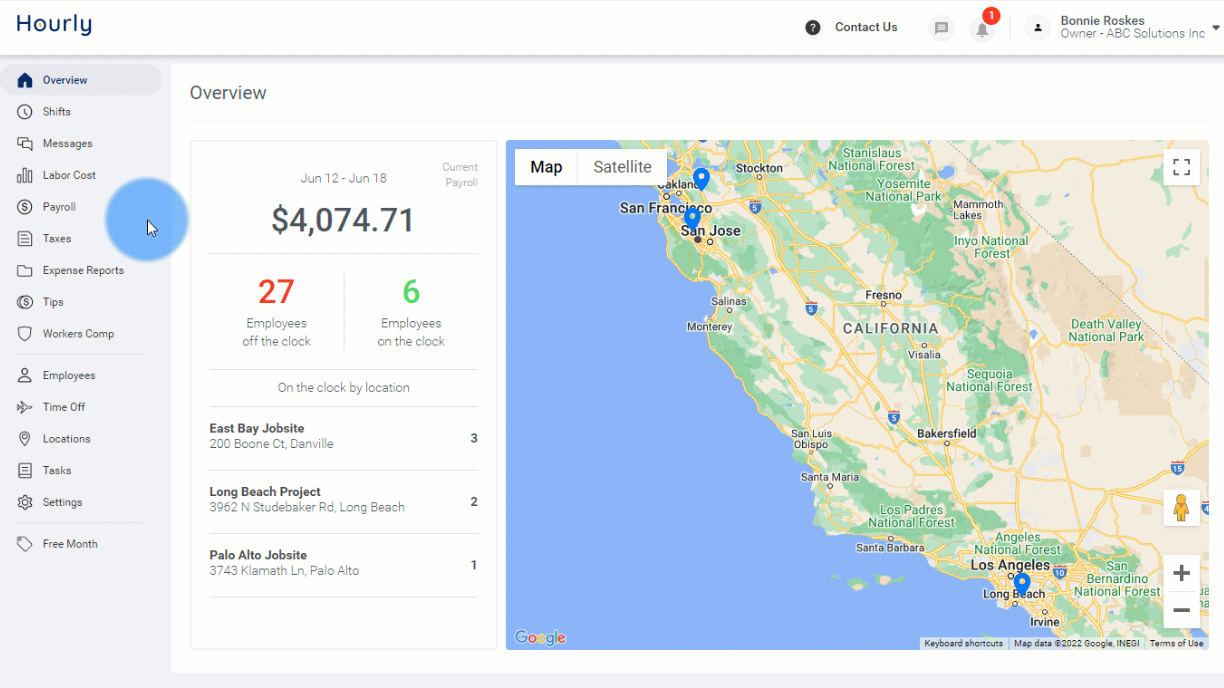
Task: Click the Terms of Use map link
Action: (x=1176, y=643)
